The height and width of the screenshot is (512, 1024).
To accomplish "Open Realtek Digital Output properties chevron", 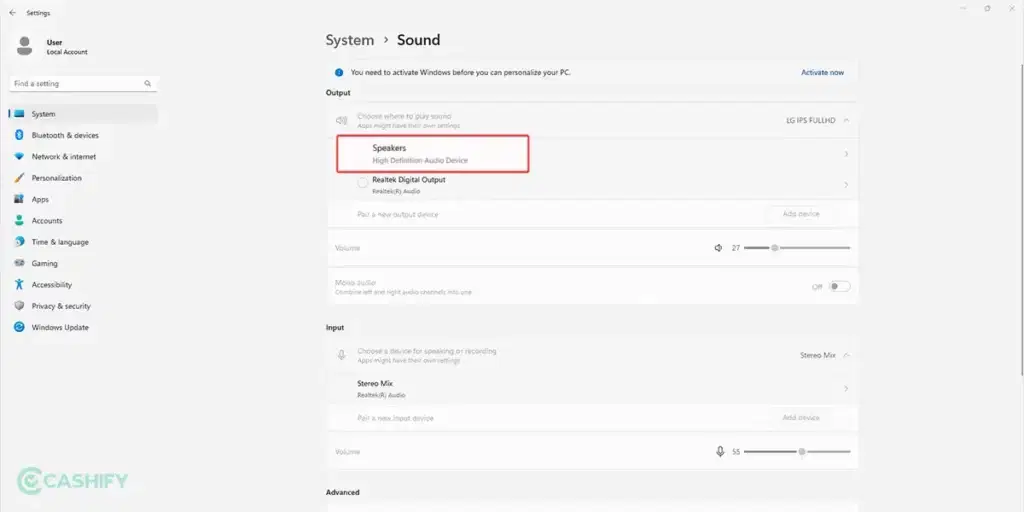I will [x=846, y=185].
